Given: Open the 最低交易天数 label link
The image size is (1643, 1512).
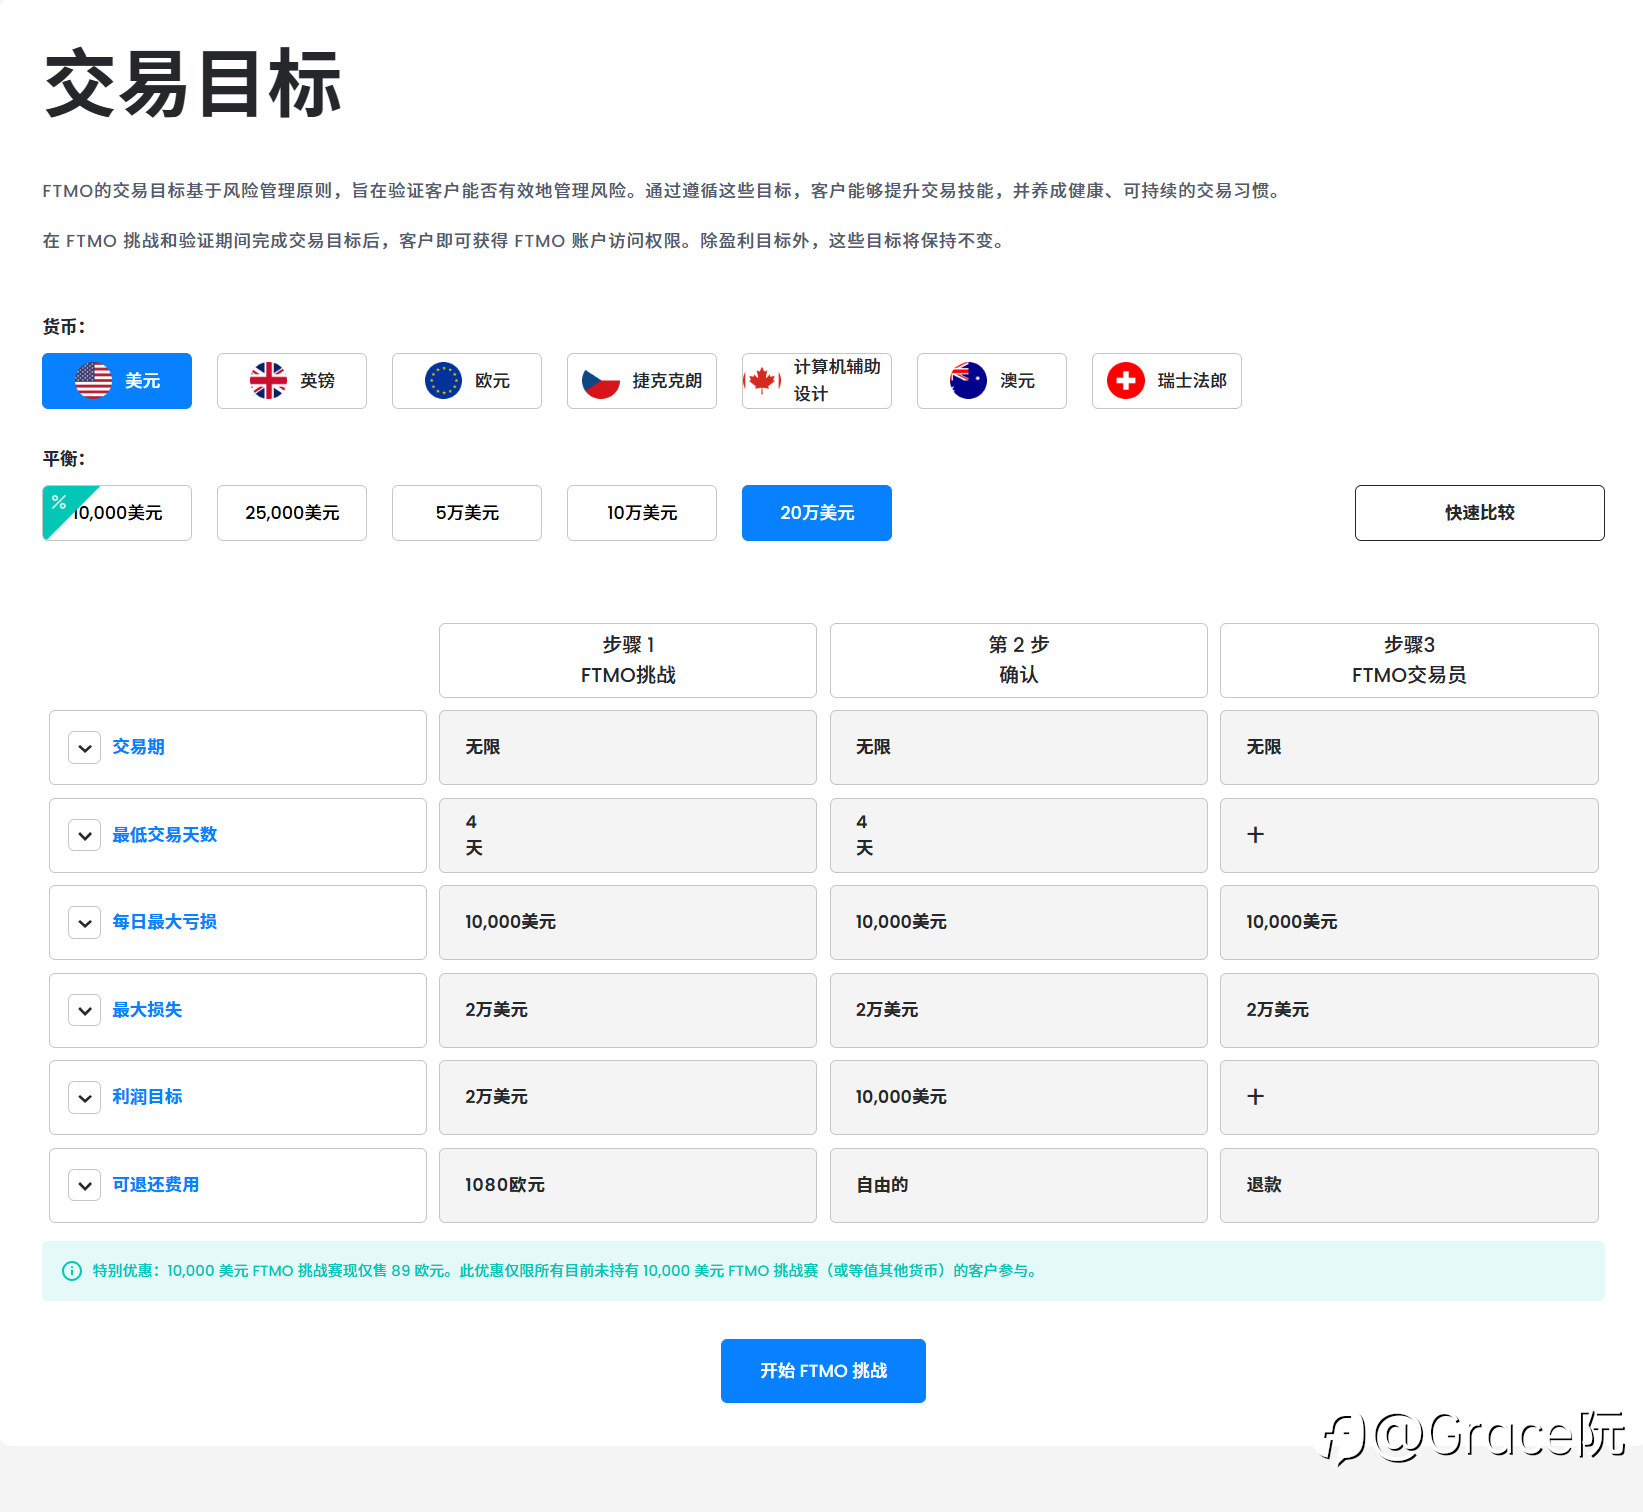Looking at the screenshot, I should click(165, 835).
